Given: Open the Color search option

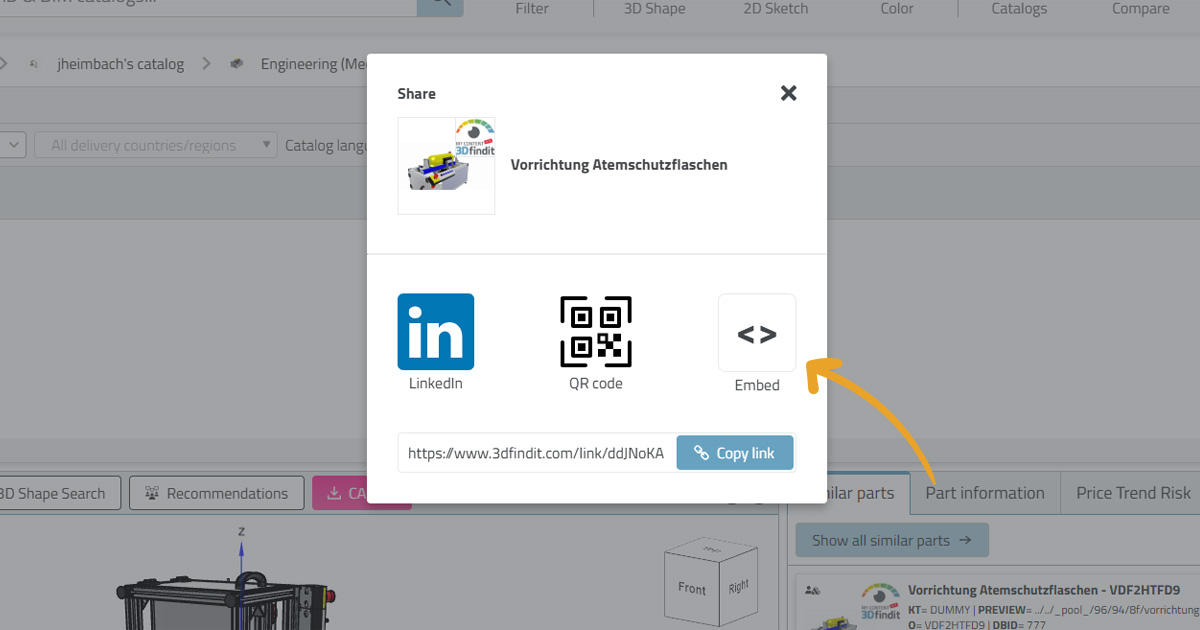Looking at the screenshot, I should (897, 8).
